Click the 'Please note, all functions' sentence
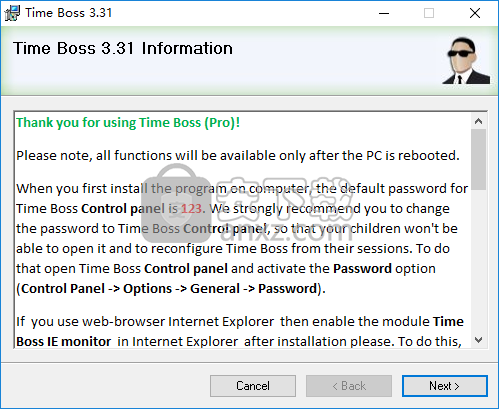Image resolution: width=499 pixels, height=409 pixels. click(238, 156)
